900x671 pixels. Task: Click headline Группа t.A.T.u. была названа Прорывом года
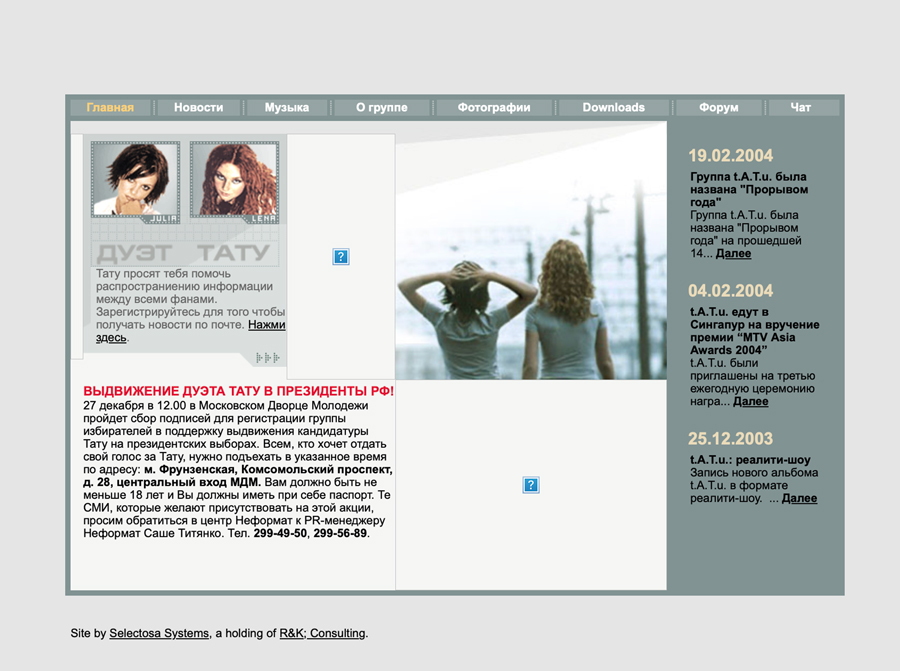pyautogui.click(x=748, y=189)
